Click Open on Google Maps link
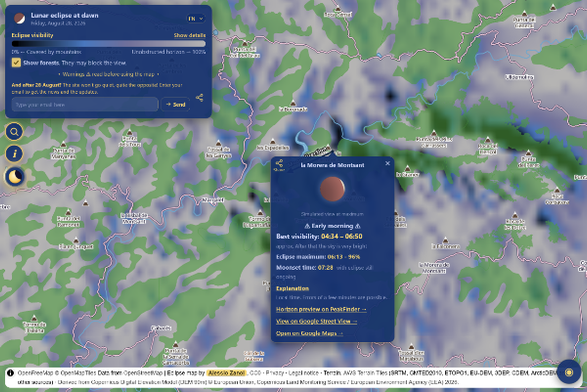 click(310, 333)
